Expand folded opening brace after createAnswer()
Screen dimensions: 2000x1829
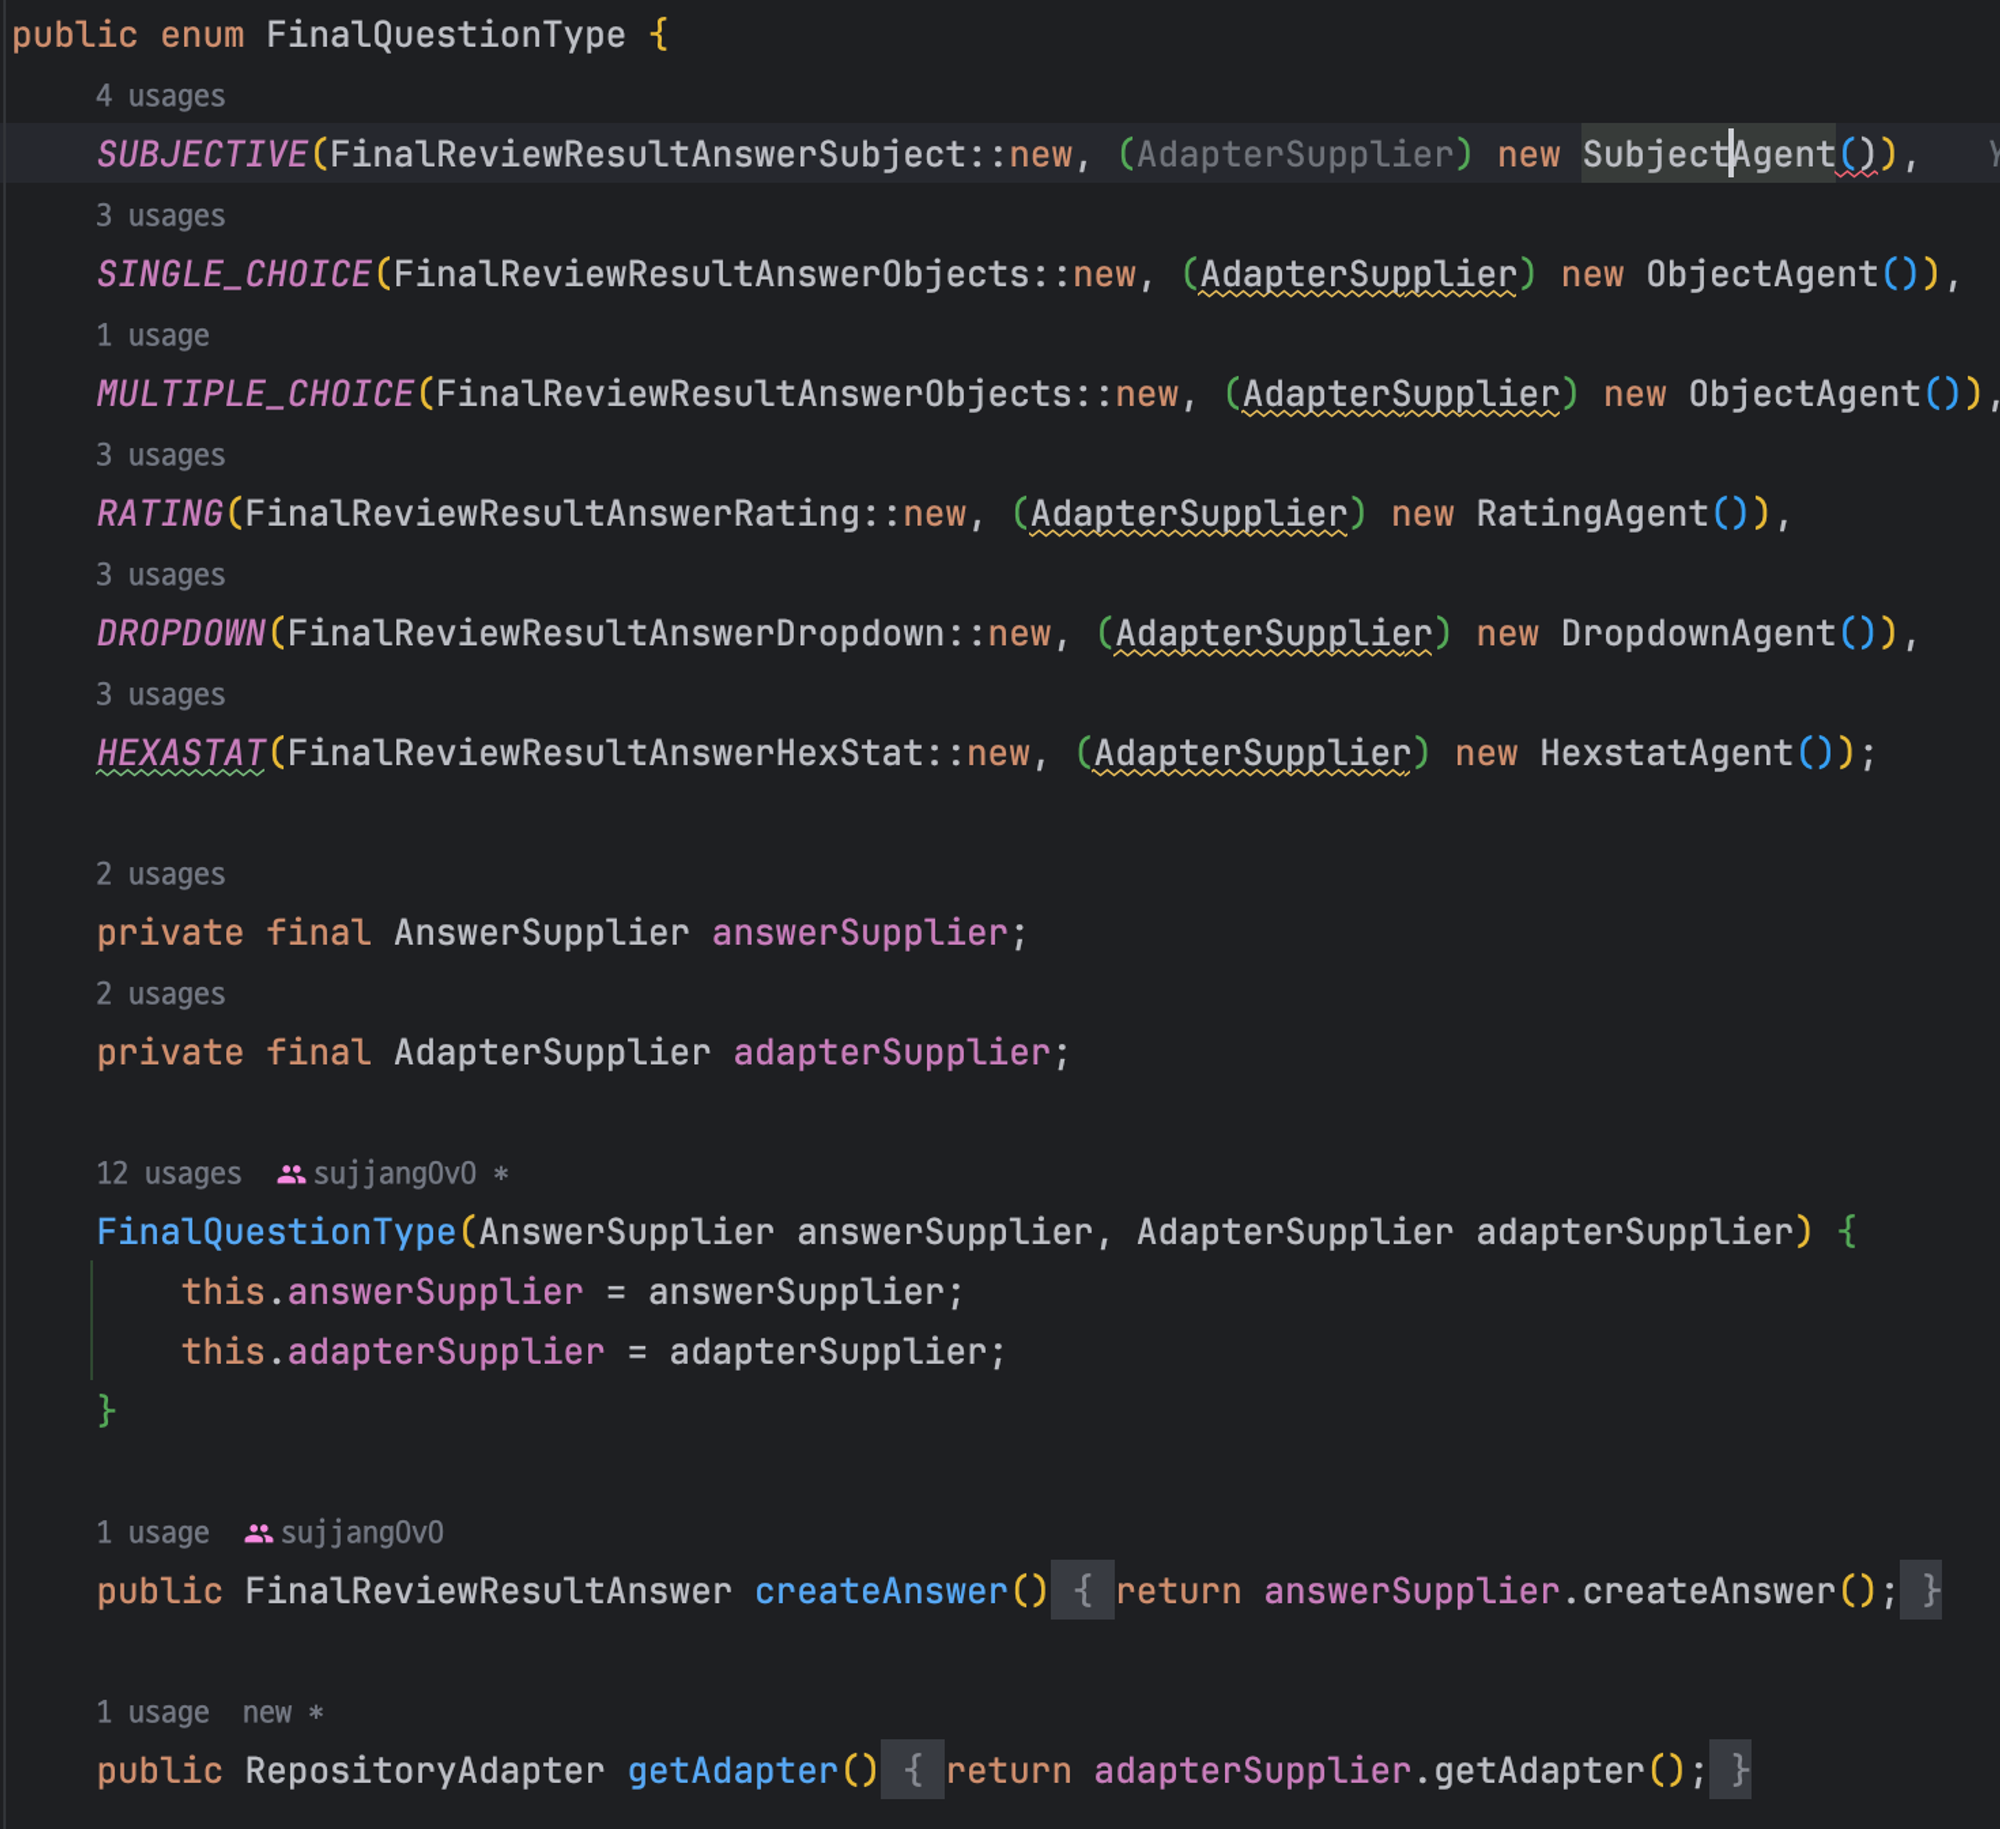coord(1082,1591)
